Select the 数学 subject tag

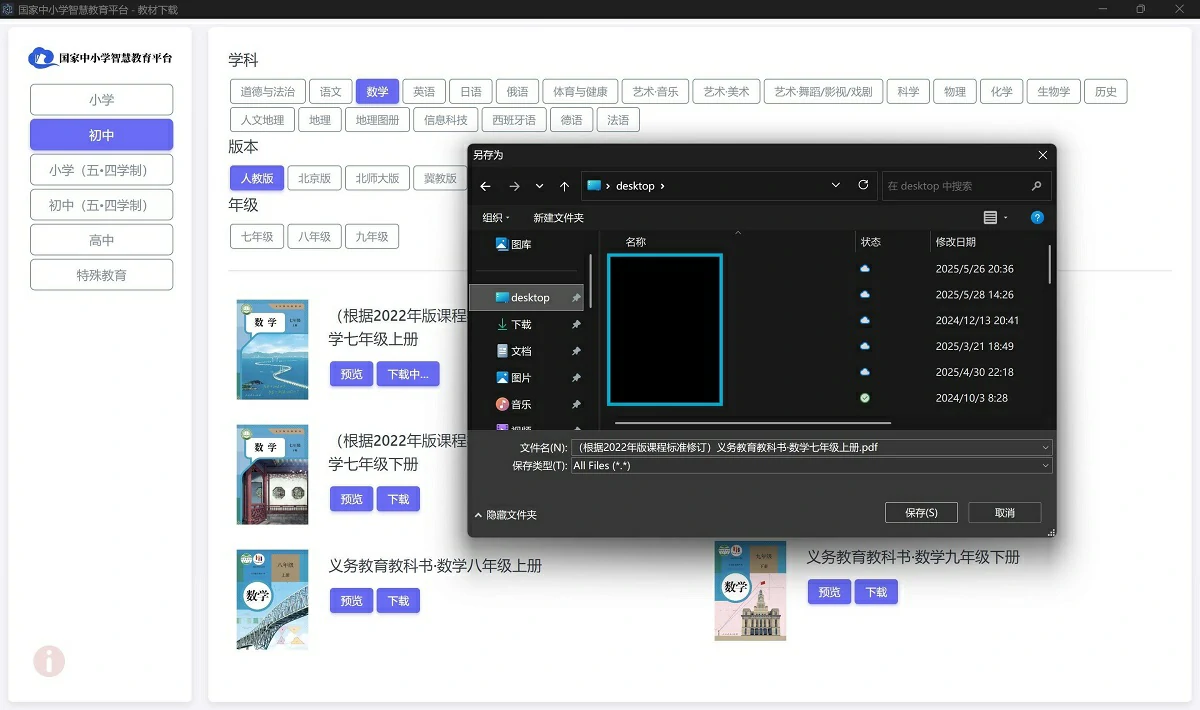[x=377, y=91]
